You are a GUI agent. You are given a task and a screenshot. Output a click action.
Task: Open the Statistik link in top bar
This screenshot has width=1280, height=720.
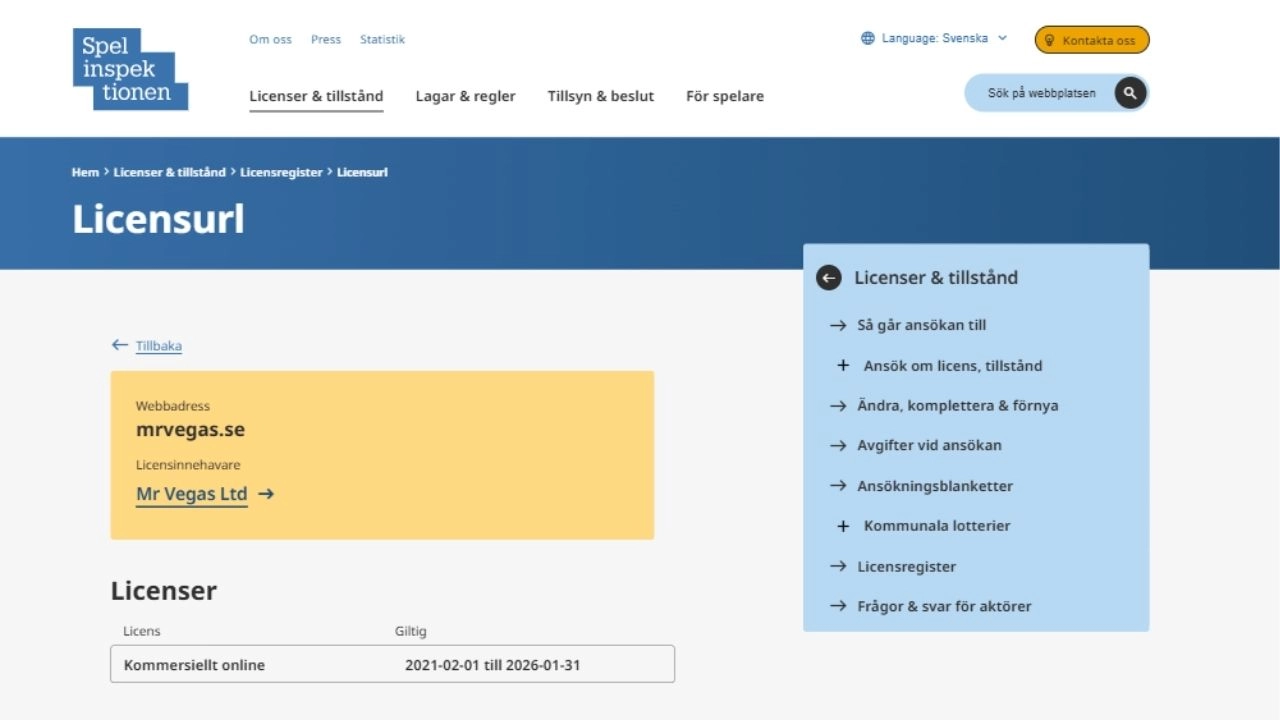[382, 40]
